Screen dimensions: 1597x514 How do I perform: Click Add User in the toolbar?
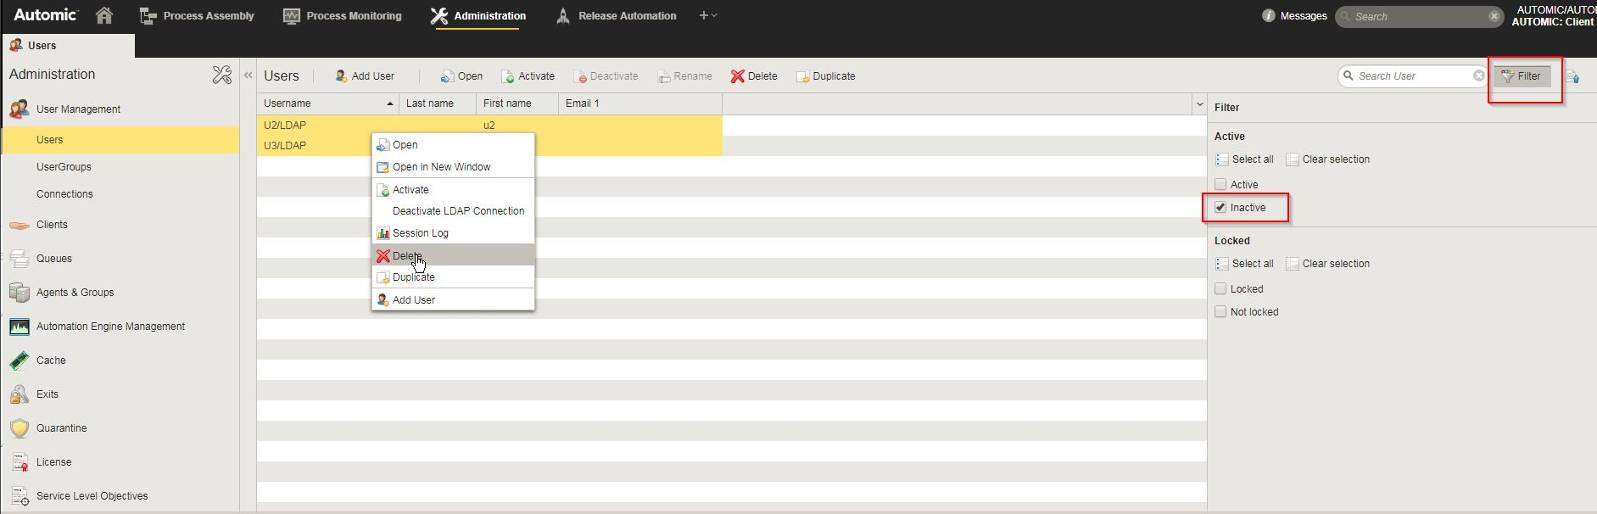pos(364,76)
